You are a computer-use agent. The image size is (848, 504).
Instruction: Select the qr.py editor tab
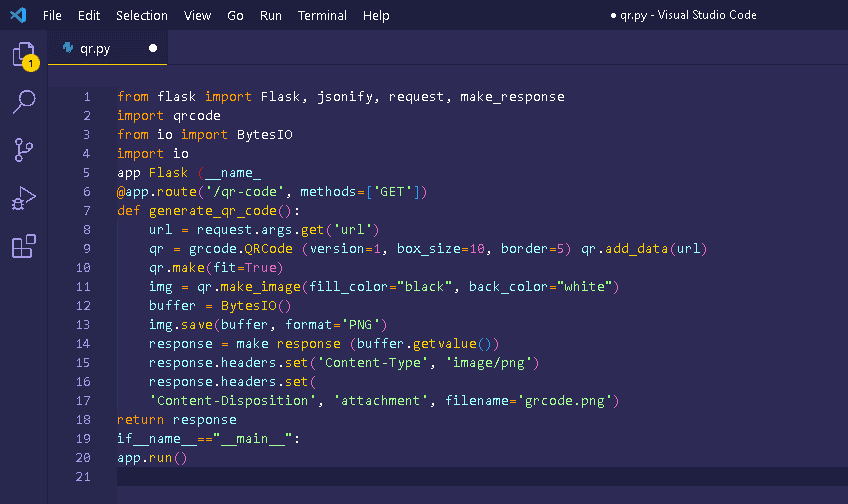[x=108, y=48]
